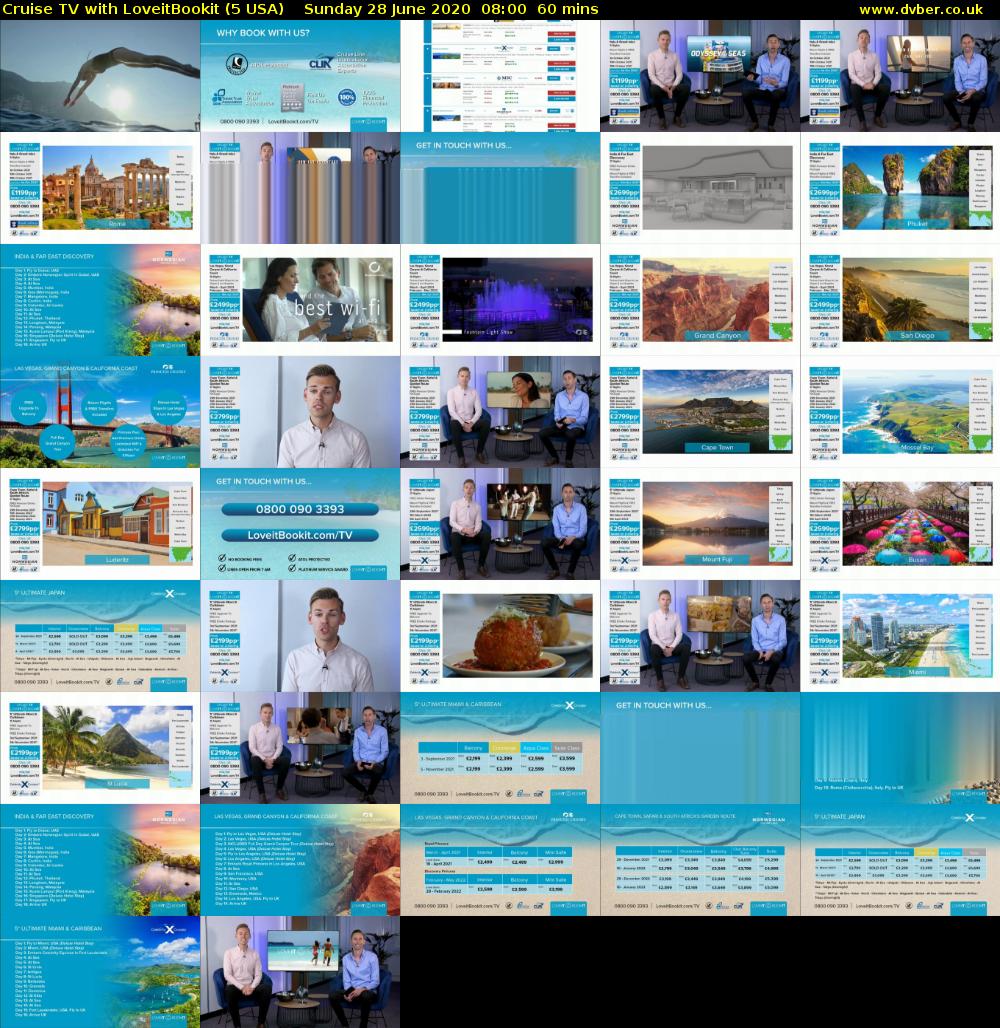
Task: Open the Miami beach skyline thumbnail
Action: (x=900, y=636)
